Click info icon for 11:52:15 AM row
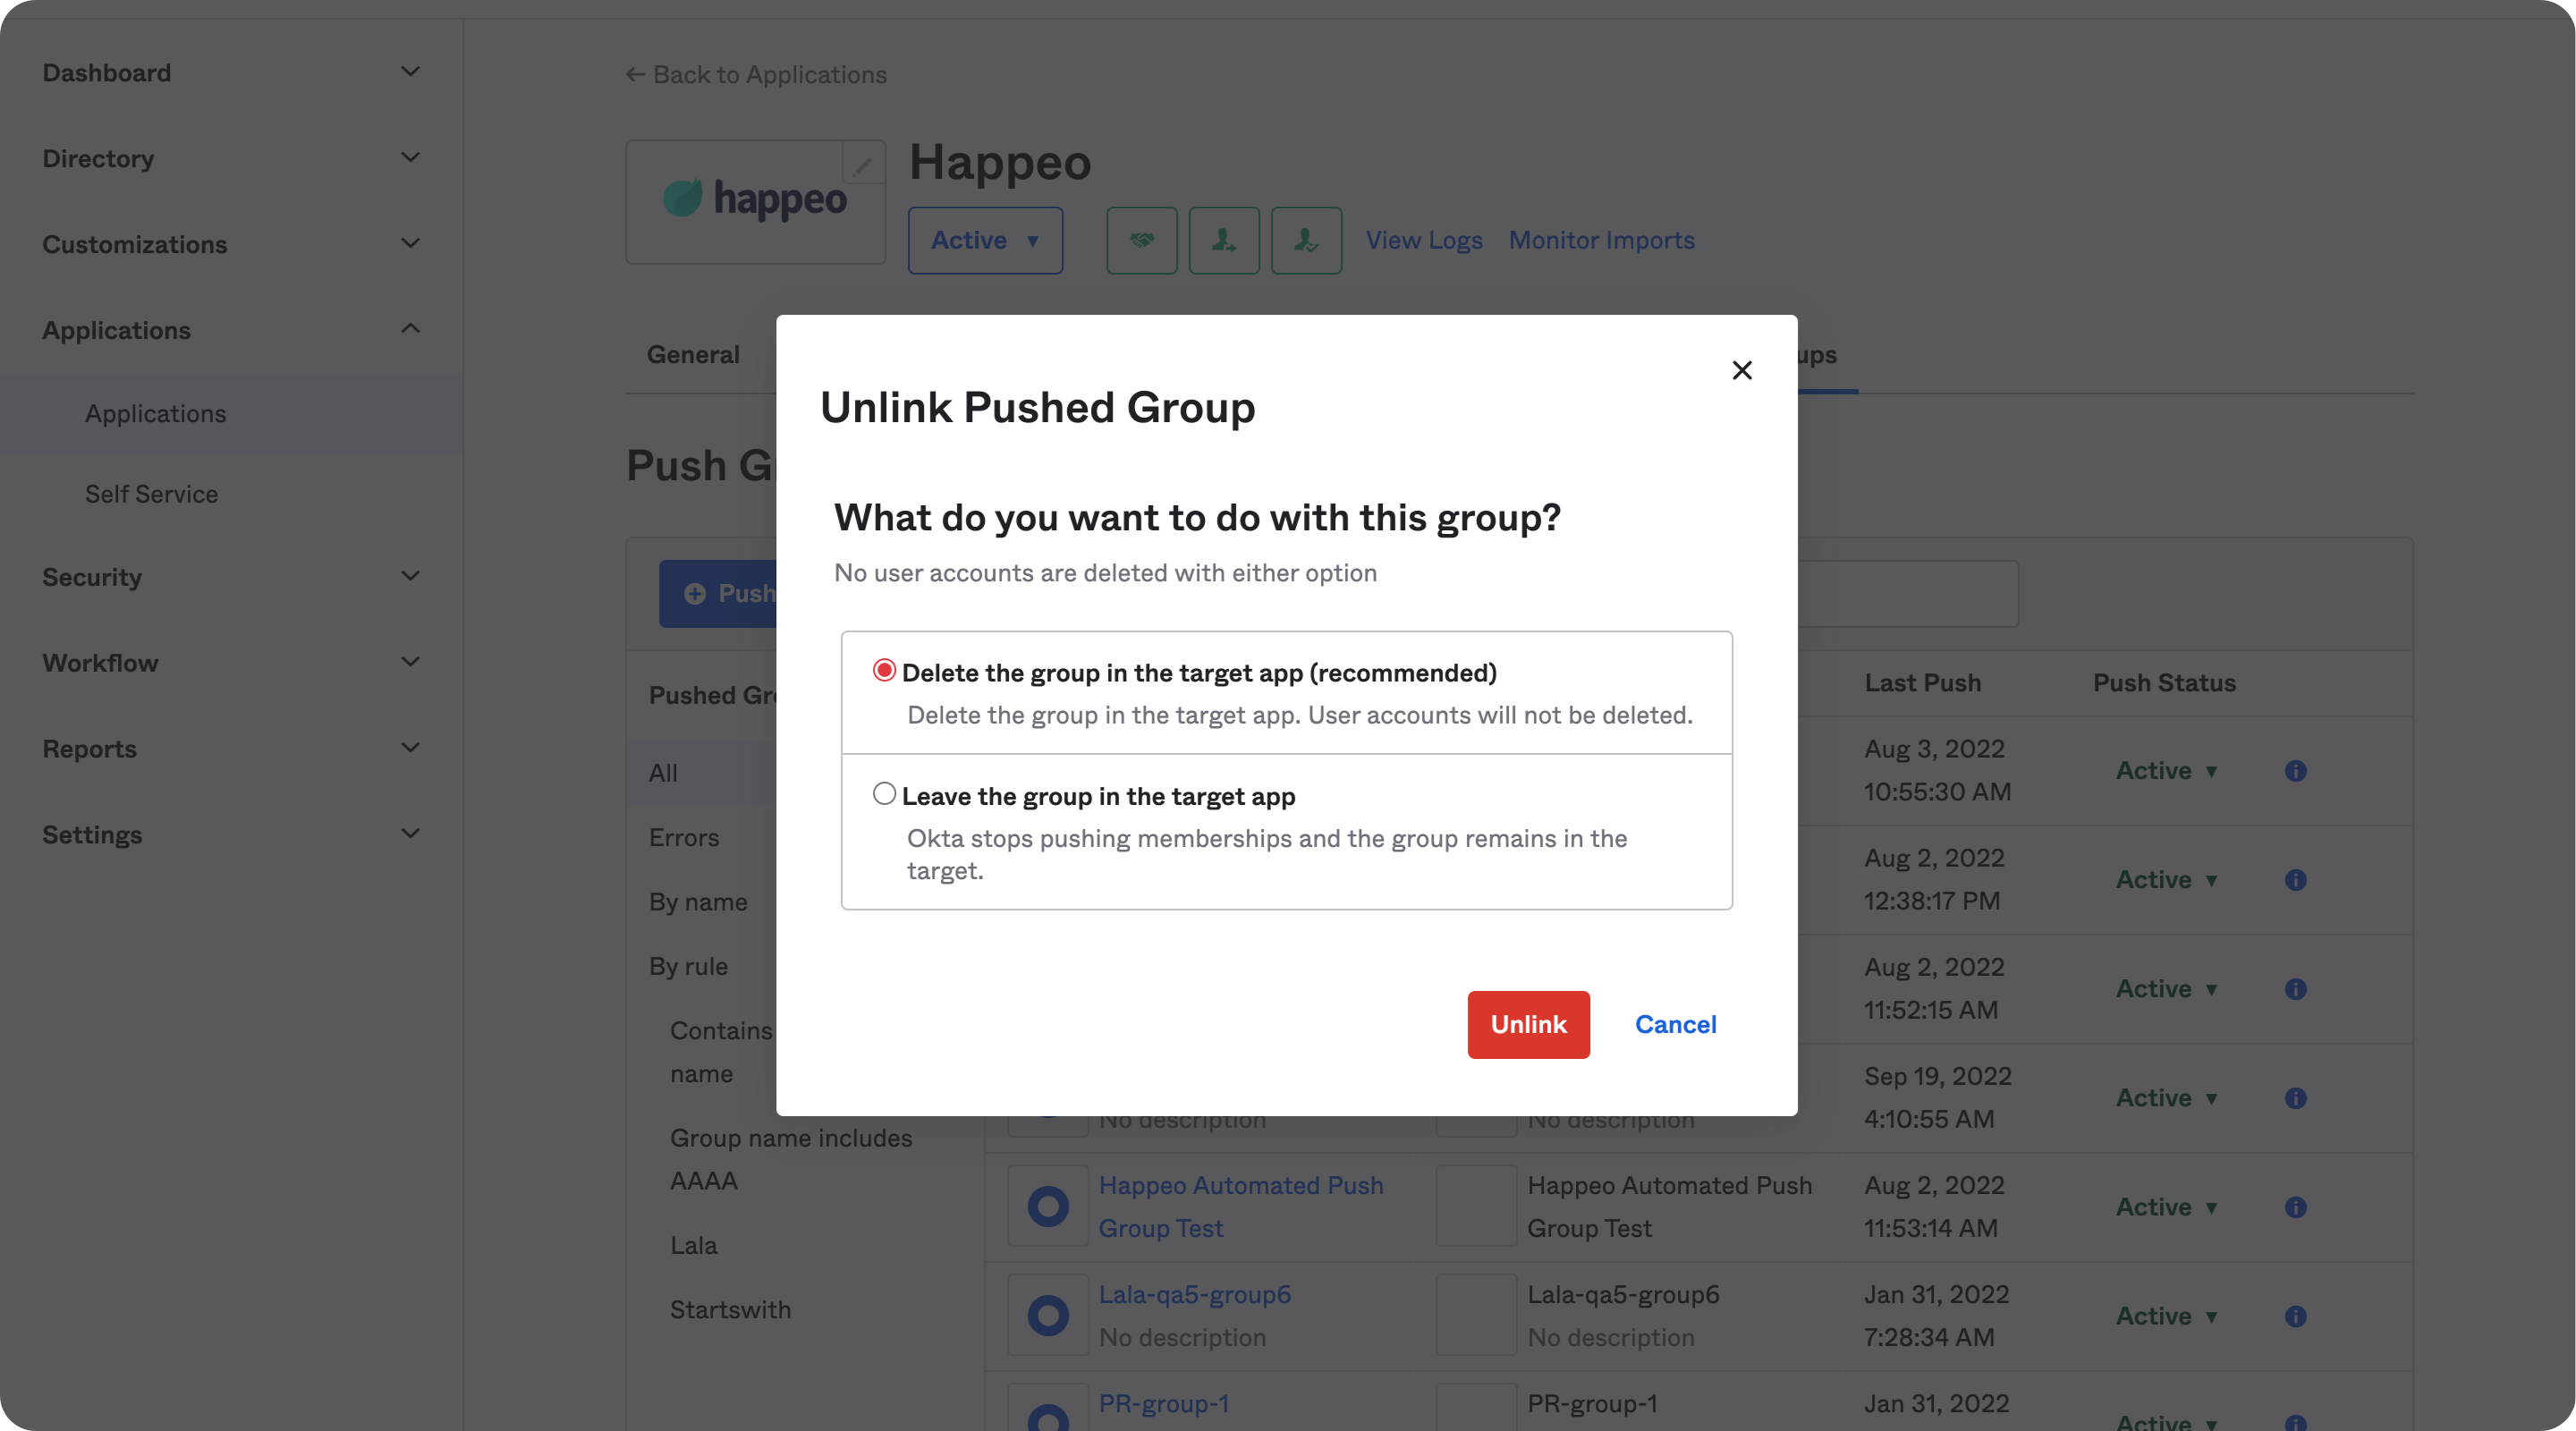Screen dimensions: 2576x1431 tap(2295, 989)
